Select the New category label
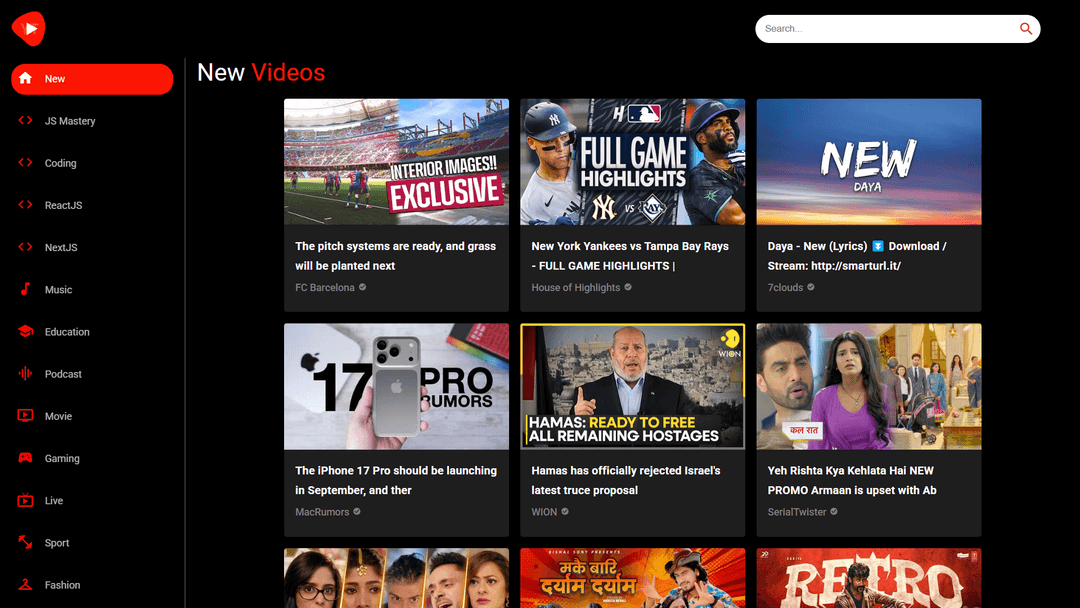Viewport: 1080px width, 608px height. coord(55,79)
